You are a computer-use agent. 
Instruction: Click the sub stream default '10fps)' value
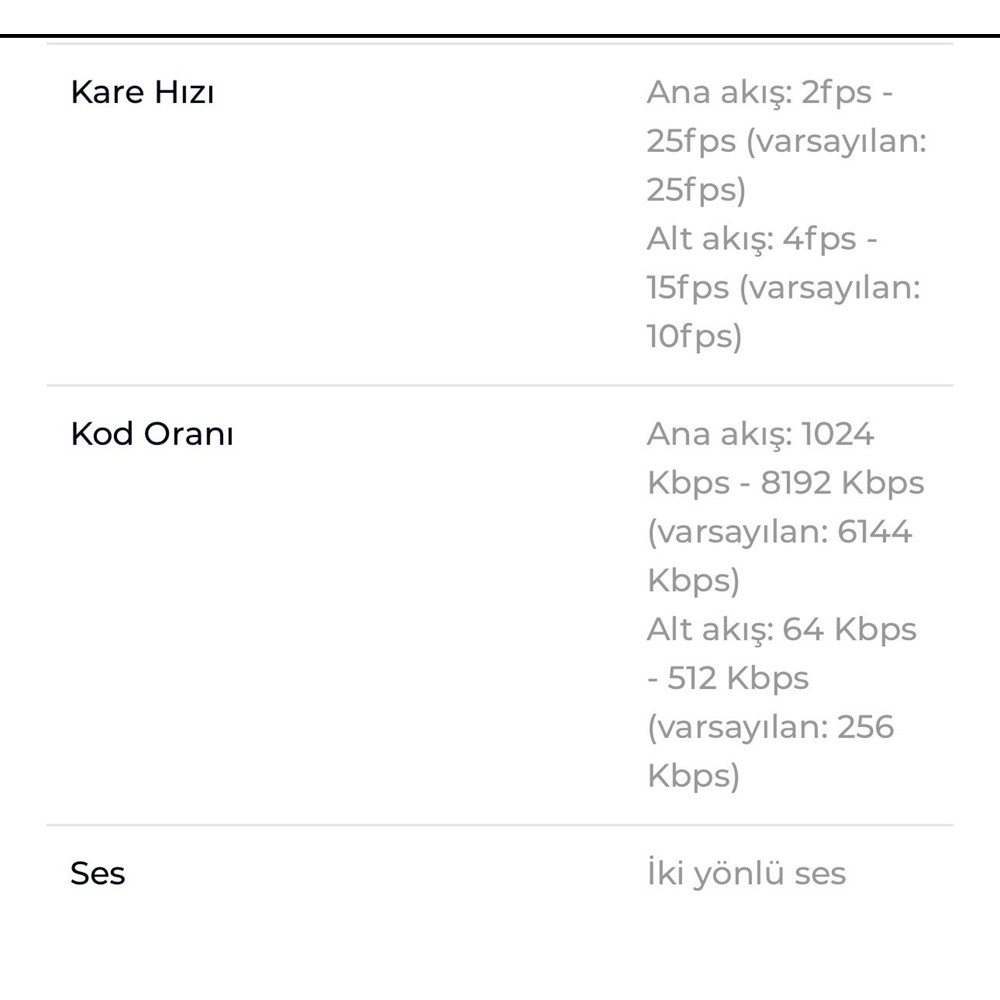[694, 337]
